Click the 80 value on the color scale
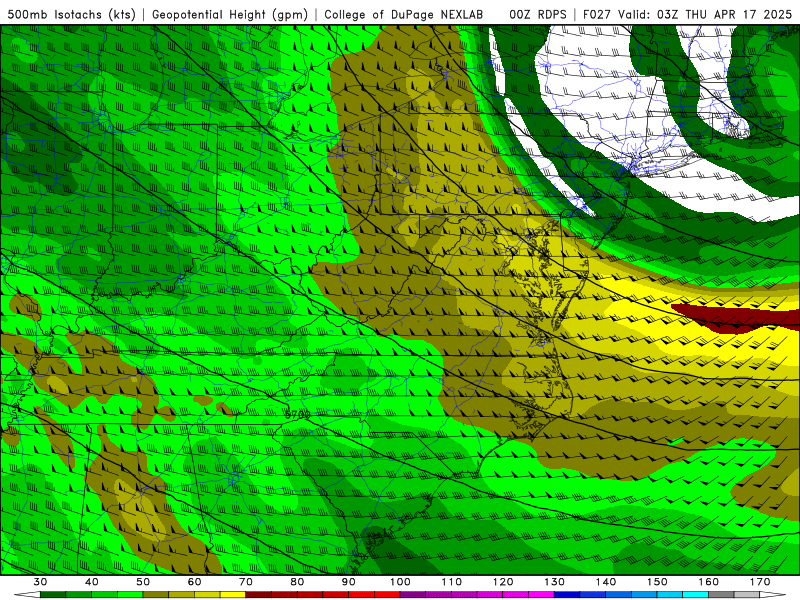 click(297, 582)
